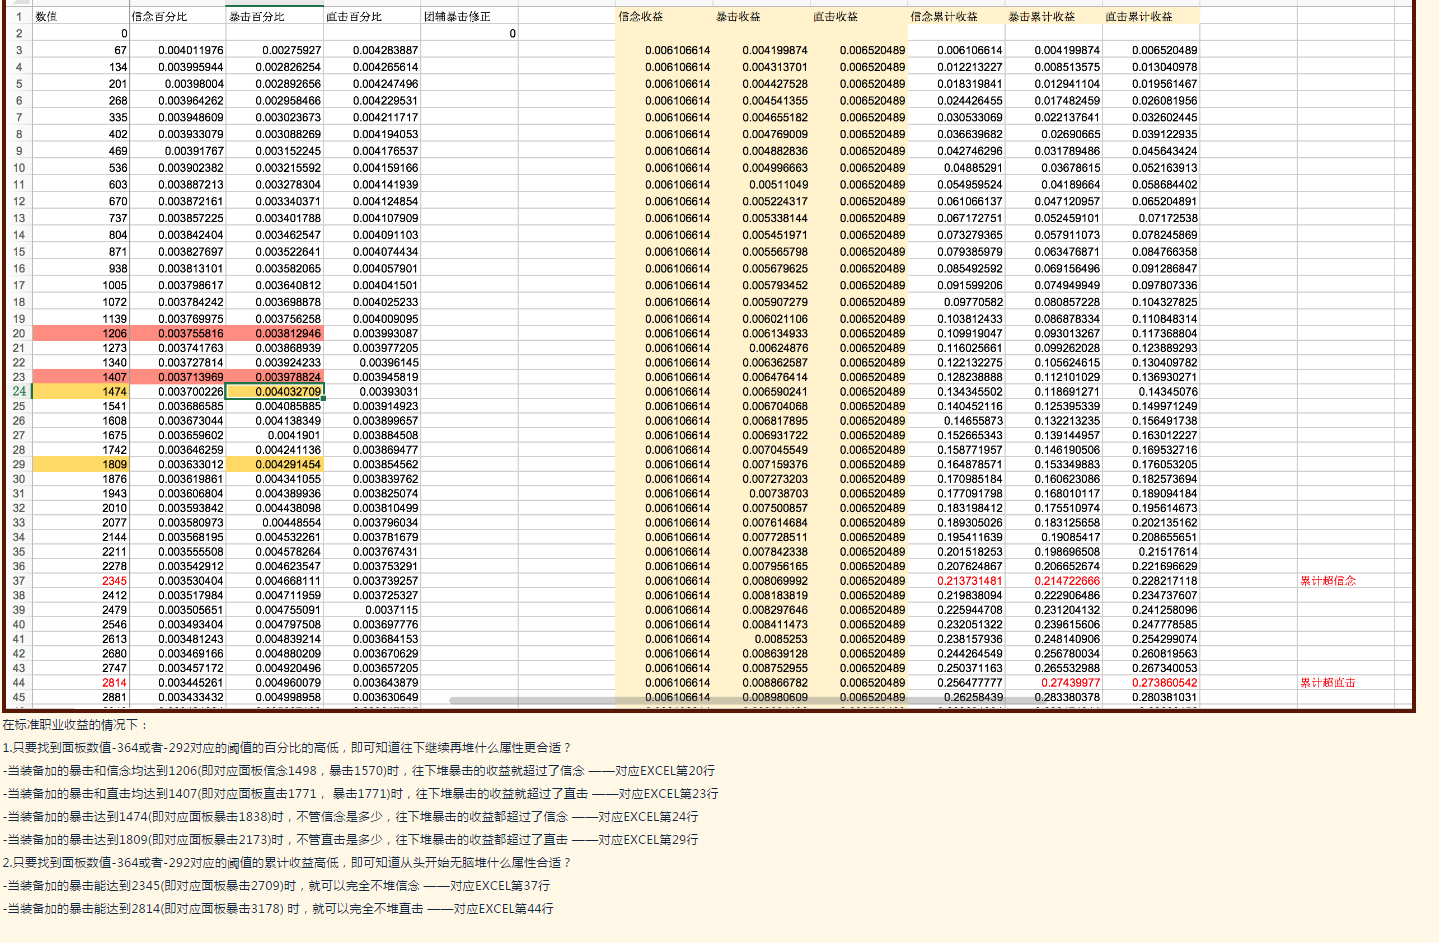Click the question line starting with 2.只要找到面板数值

click(x=288, y=862)
